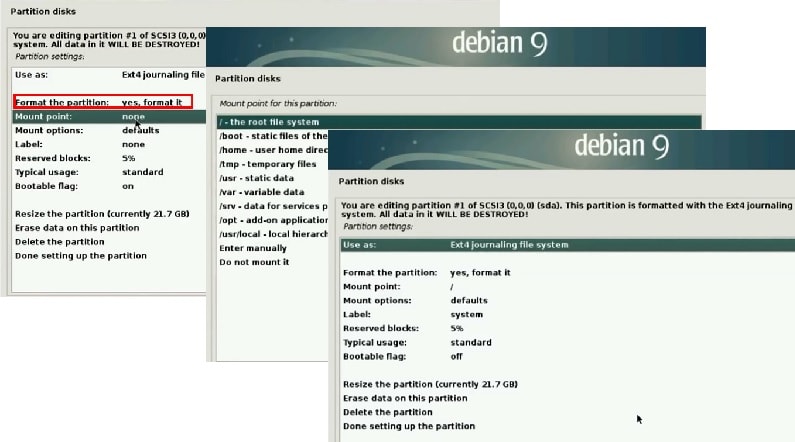Screen dimensions: 795x442
Task: Choose 'Done setting up the partition' in front window
Action: (x=568, y=426)
